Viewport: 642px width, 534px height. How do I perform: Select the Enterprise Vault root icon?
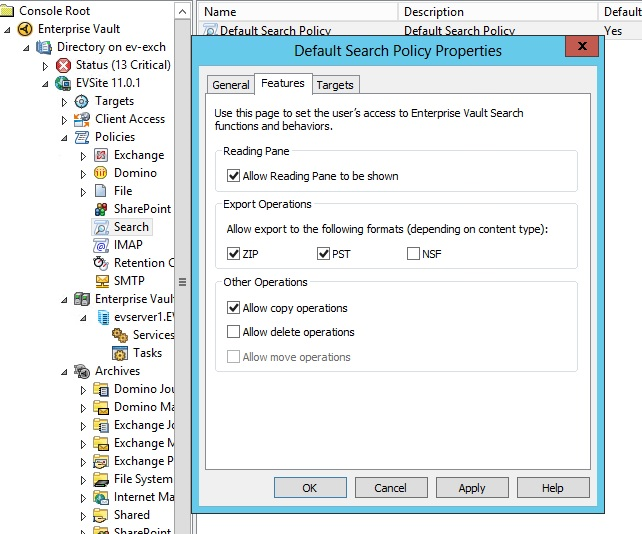coord(25,29)
